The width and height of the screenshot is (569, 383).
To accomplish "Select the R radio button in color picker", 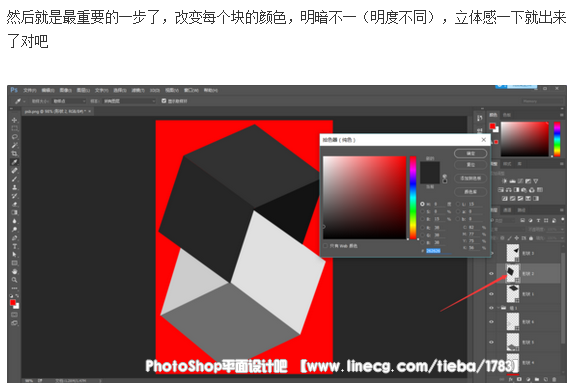I will pos(422,228).
